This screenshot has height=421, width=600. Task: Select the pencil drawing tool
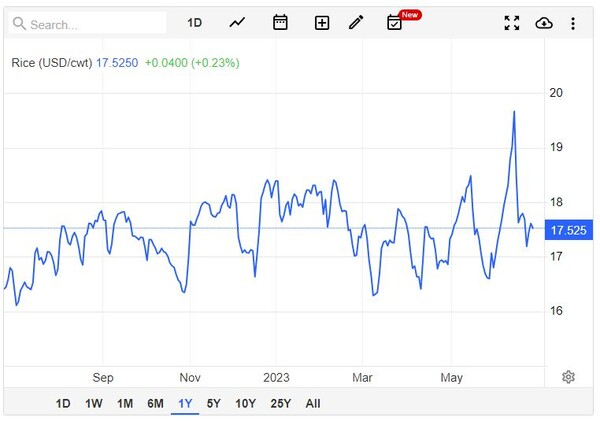pyautogui.click(x=356, y=22)
